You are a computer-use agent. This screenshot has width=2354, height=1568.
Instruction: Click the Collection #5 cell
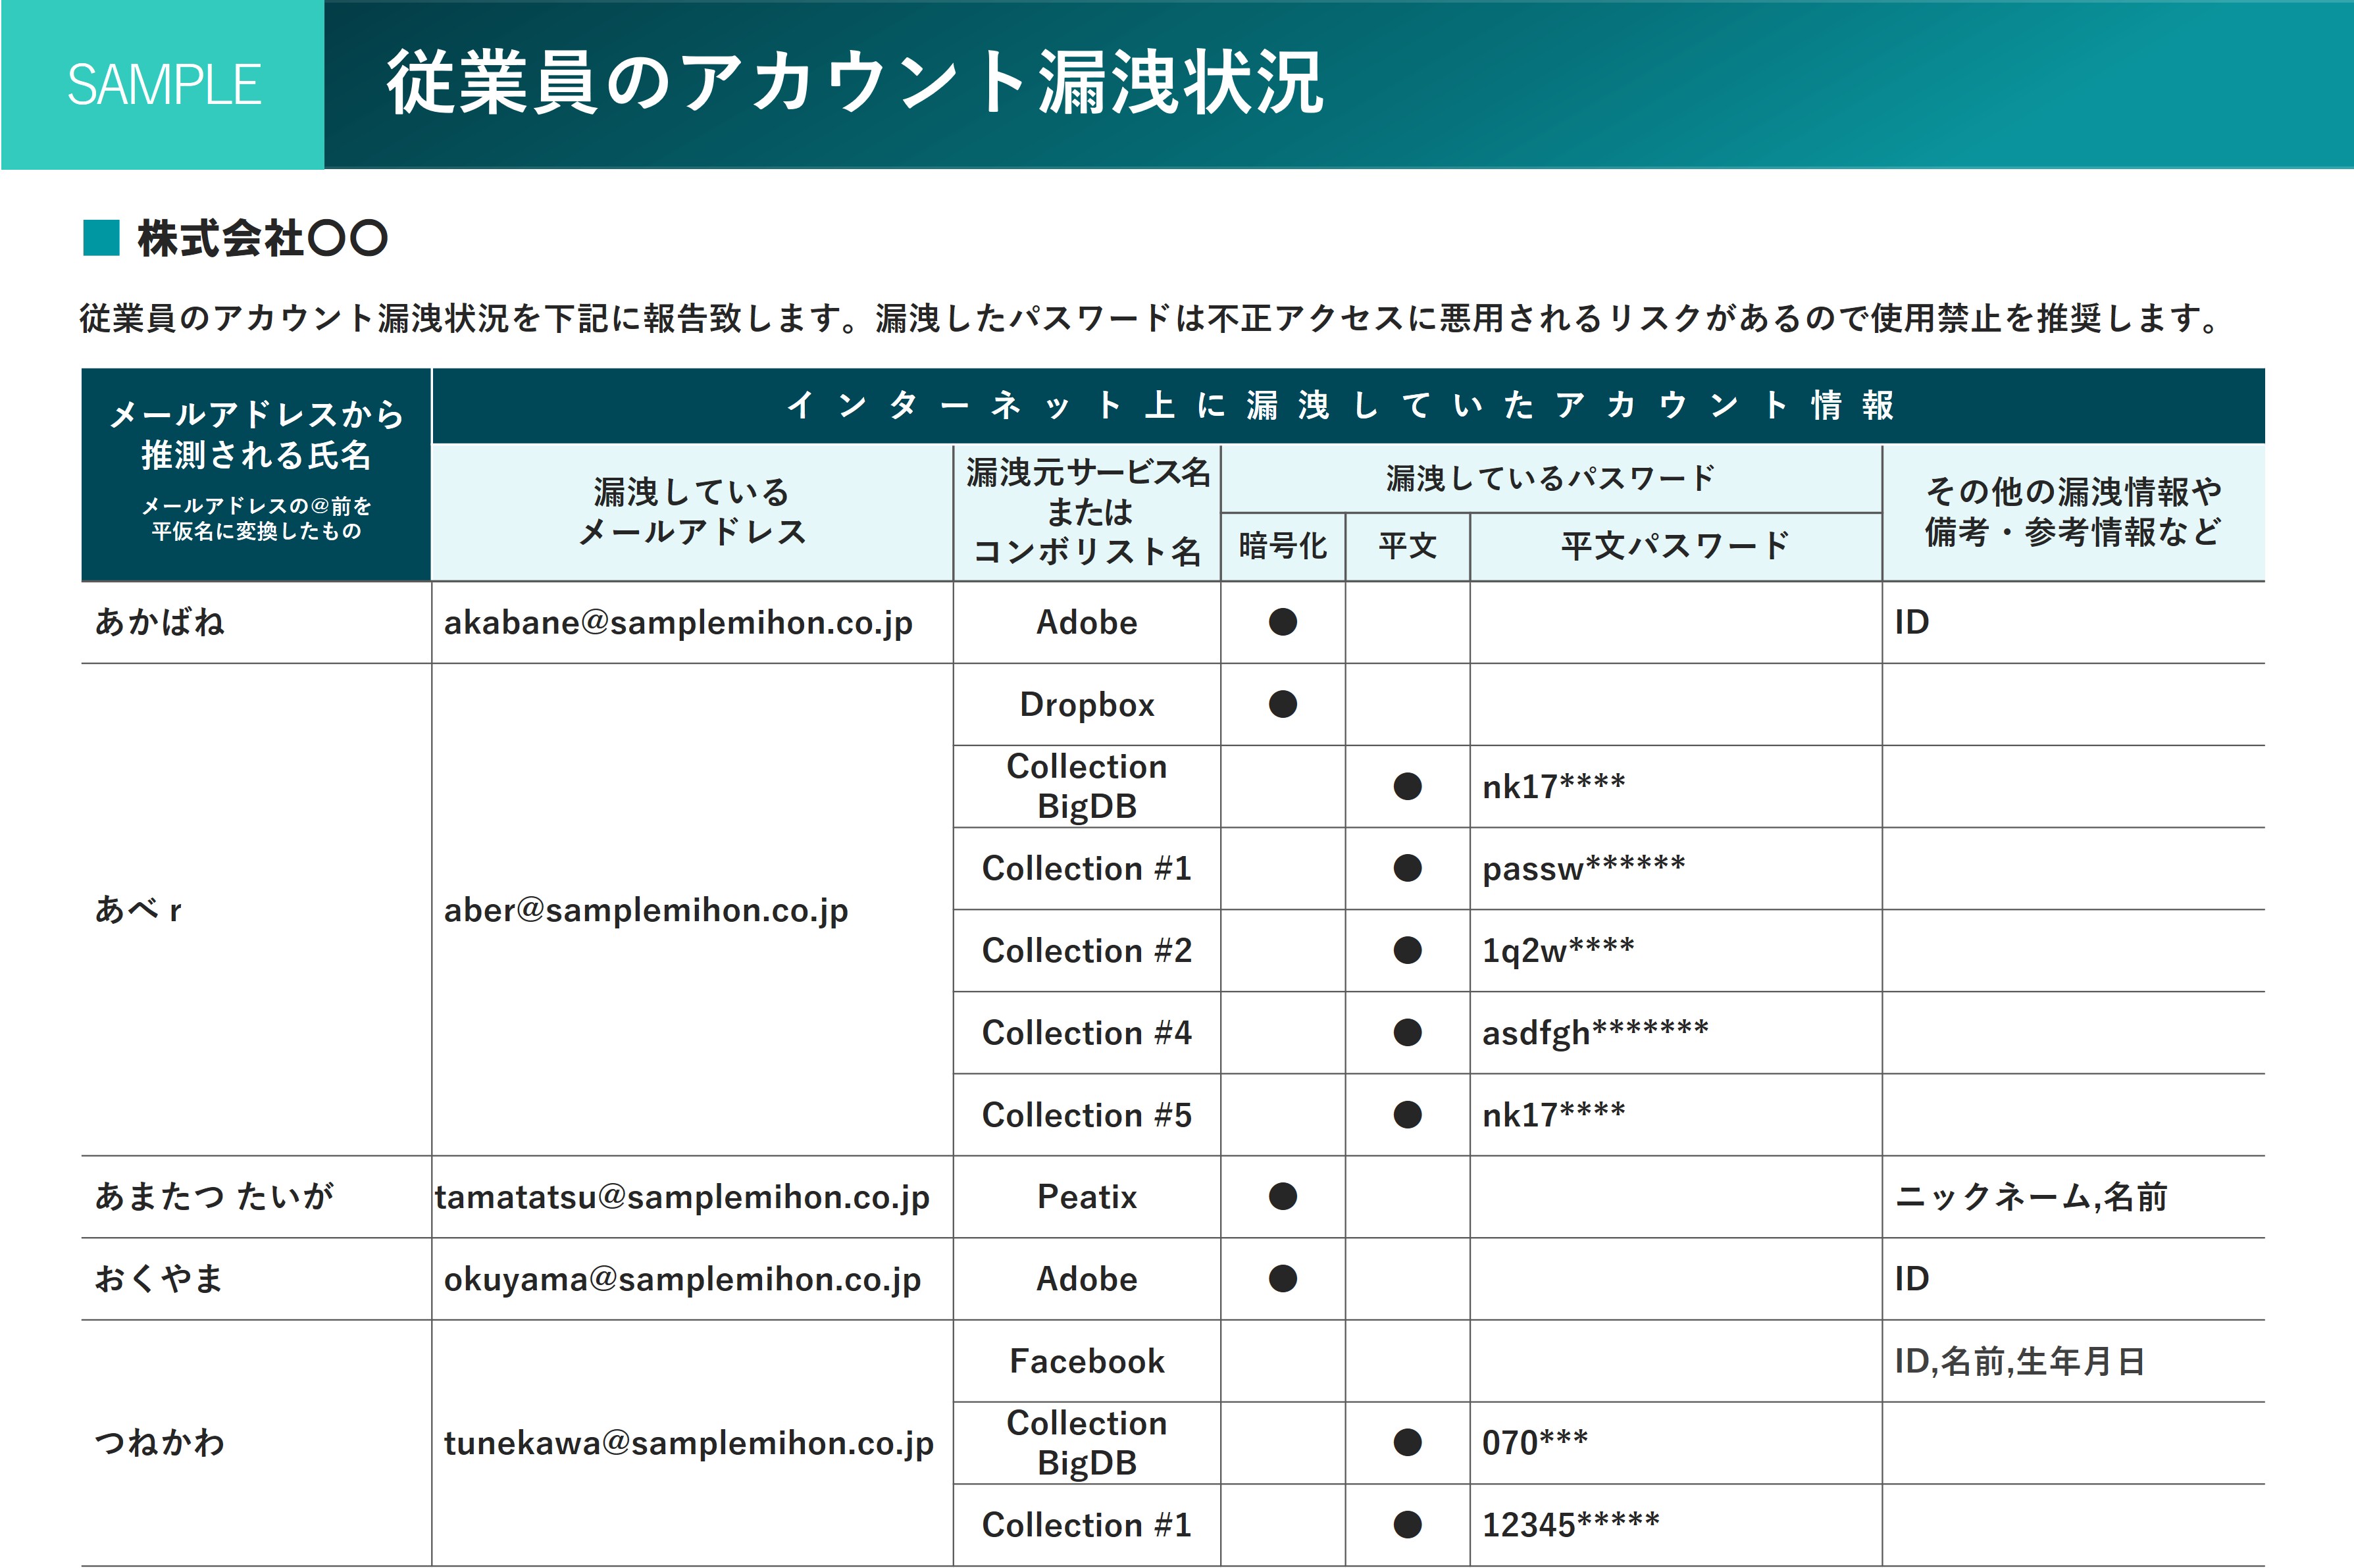coord(1087,1114)
